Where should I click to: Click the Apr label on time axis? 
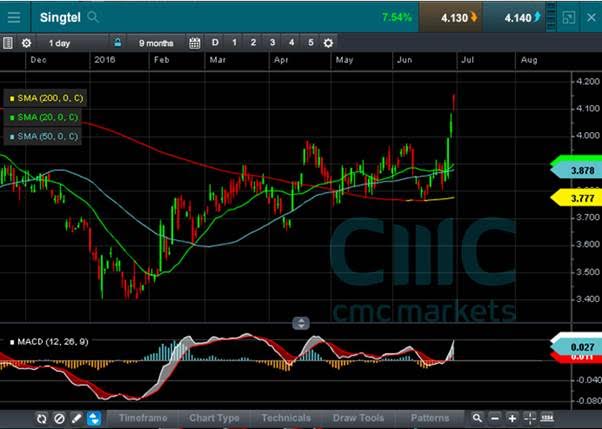click(281, 60)
